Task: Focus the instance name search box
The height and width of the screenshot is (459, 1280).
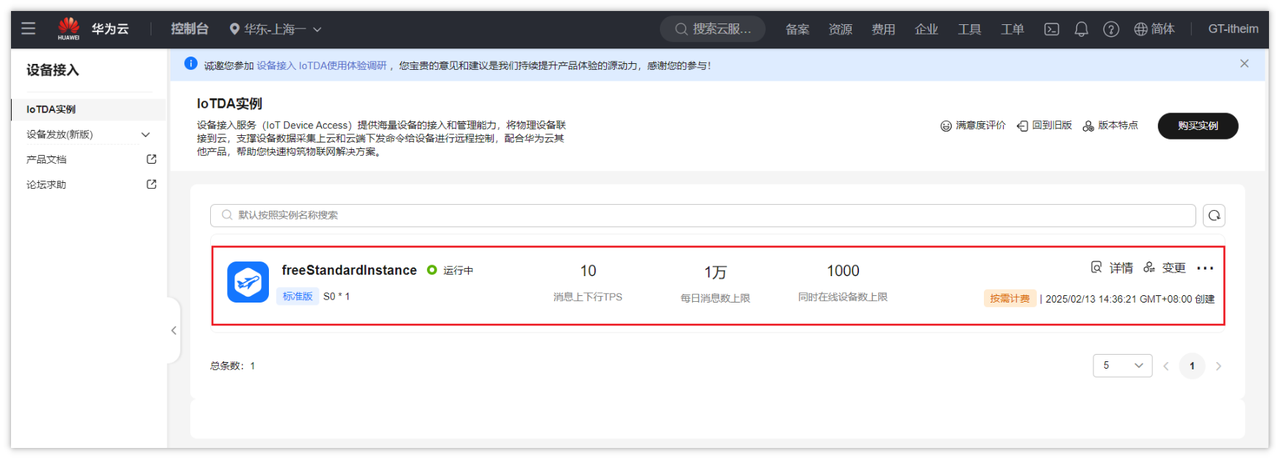Action: [703, 215]
